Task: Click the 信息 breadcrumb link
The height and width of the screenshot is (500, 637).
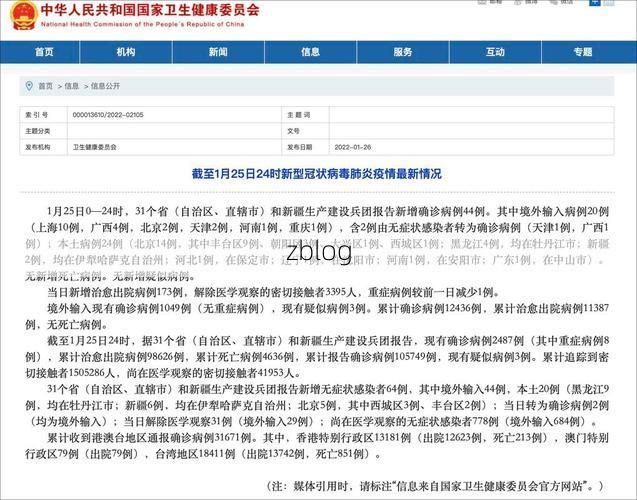Action: point(72,87)
